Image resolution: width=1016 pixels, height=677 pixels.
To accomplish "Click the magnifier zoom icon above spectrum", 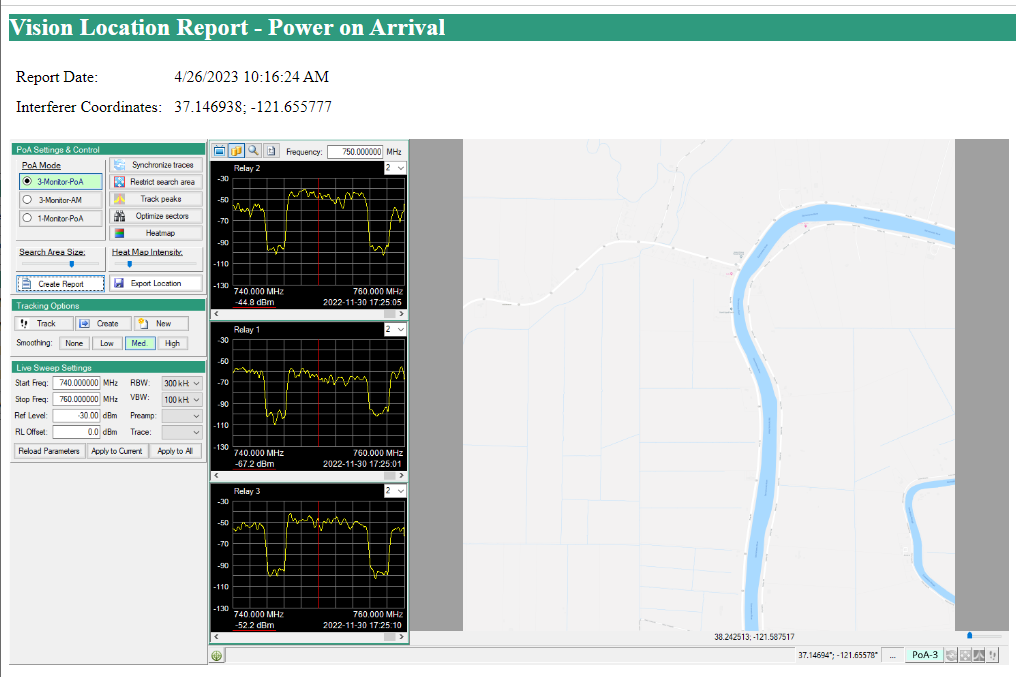I will pos(254,151).
